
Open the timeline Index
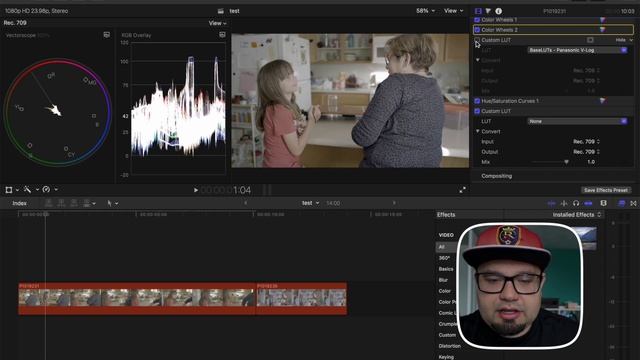click(19, 203)
